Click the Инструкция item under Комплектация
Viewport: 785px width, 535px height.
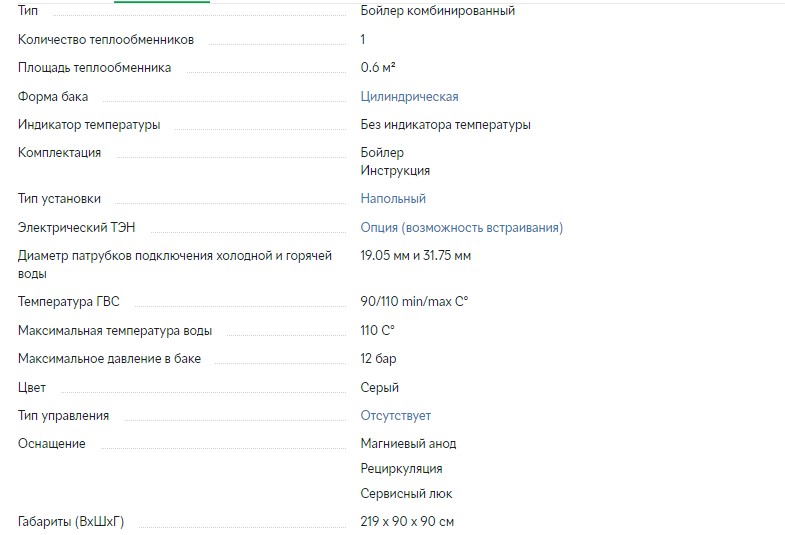(x=395, y=171)
